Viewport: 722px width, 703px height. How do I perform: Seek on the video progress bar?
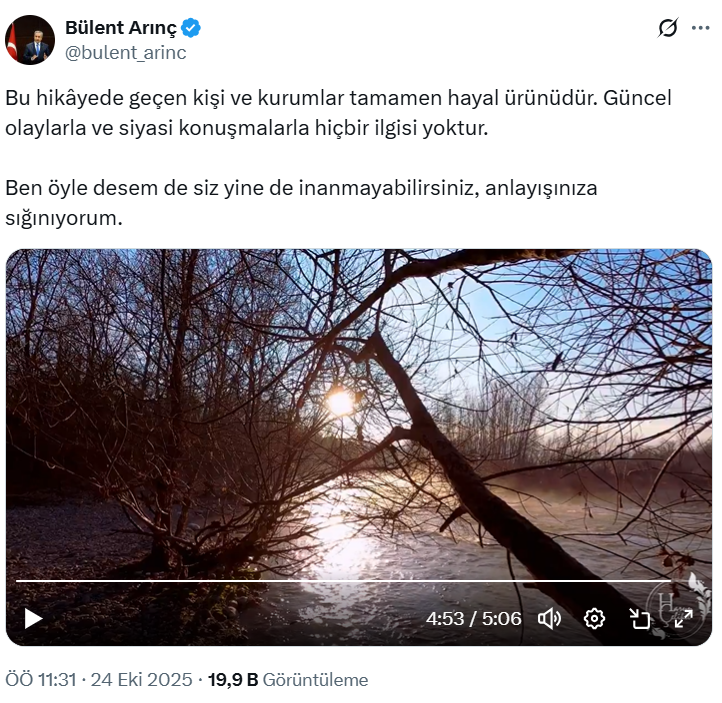pyautogui.click(x=343, y=581)
